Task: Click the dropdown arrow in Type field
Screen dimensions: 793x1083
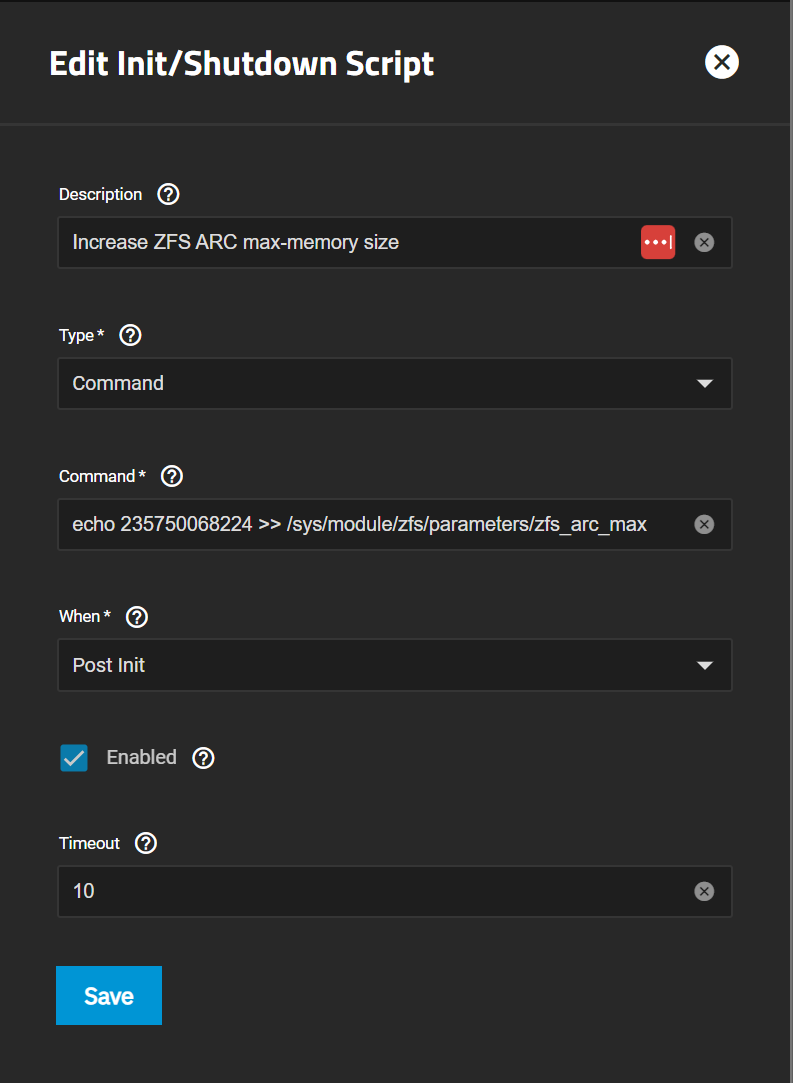Action: coord(704,383)
